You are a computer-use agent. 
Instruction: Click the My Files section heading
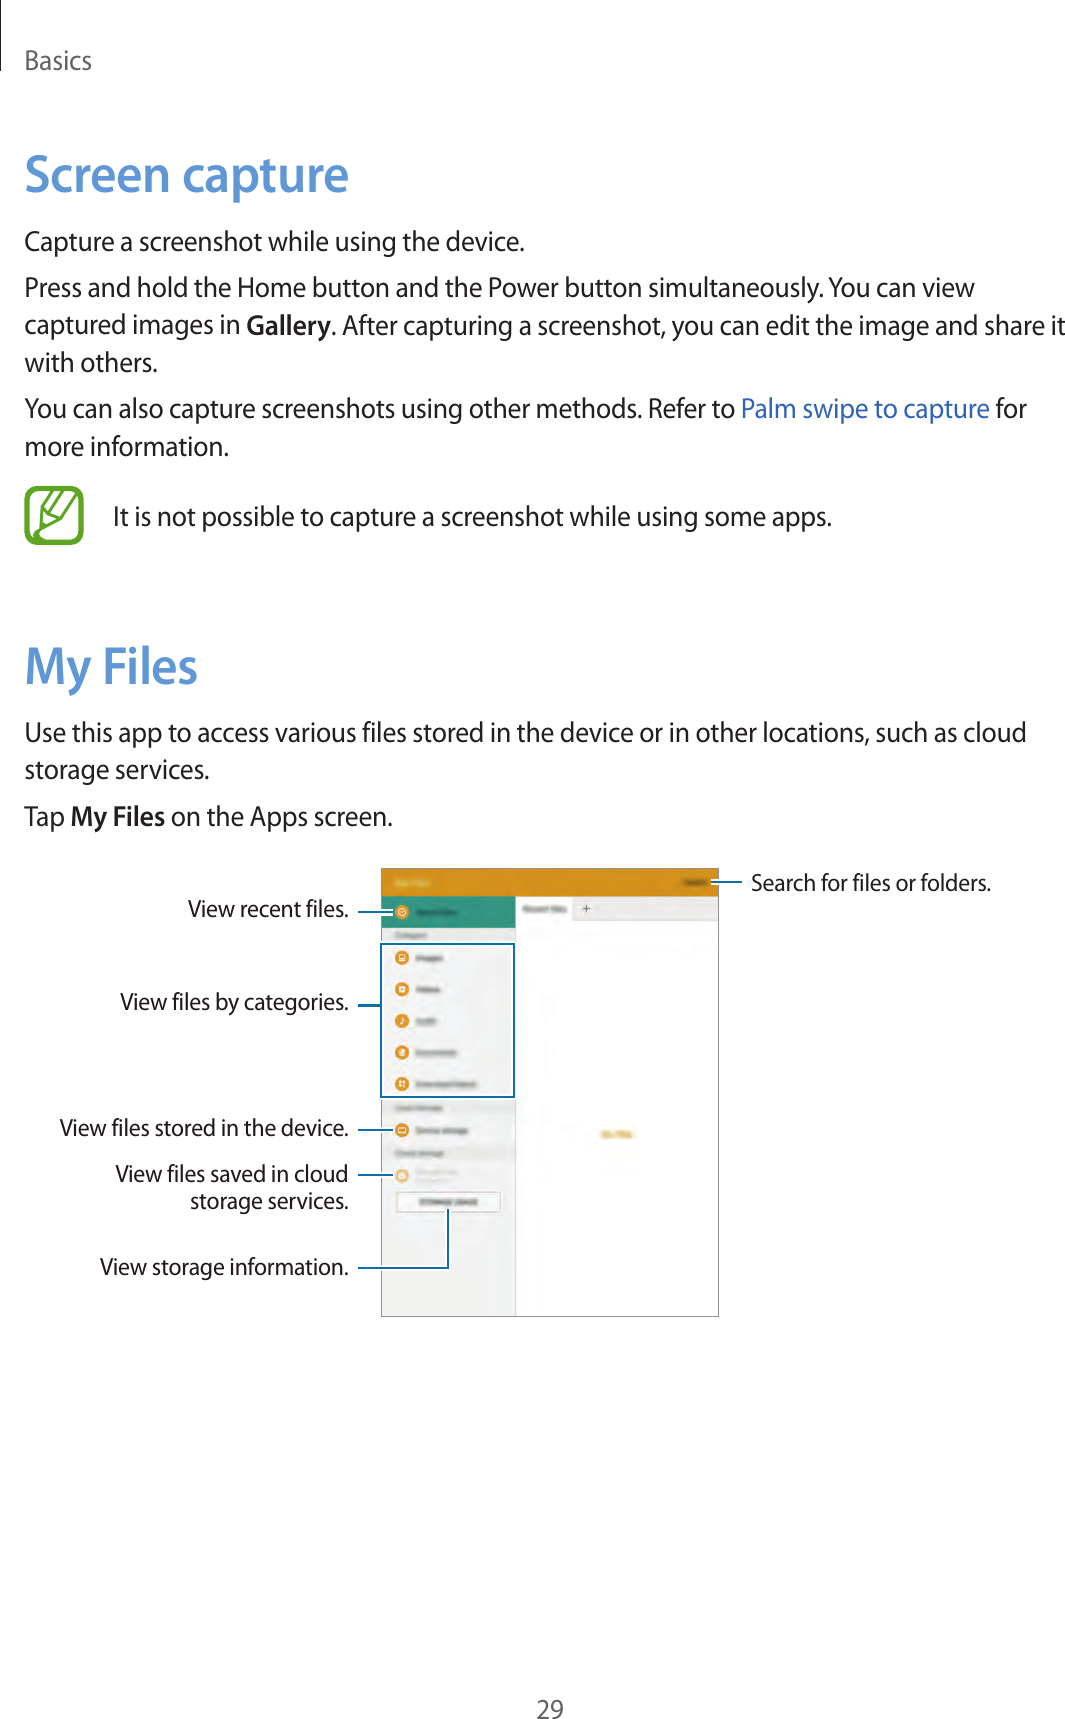tap(111, 667)
